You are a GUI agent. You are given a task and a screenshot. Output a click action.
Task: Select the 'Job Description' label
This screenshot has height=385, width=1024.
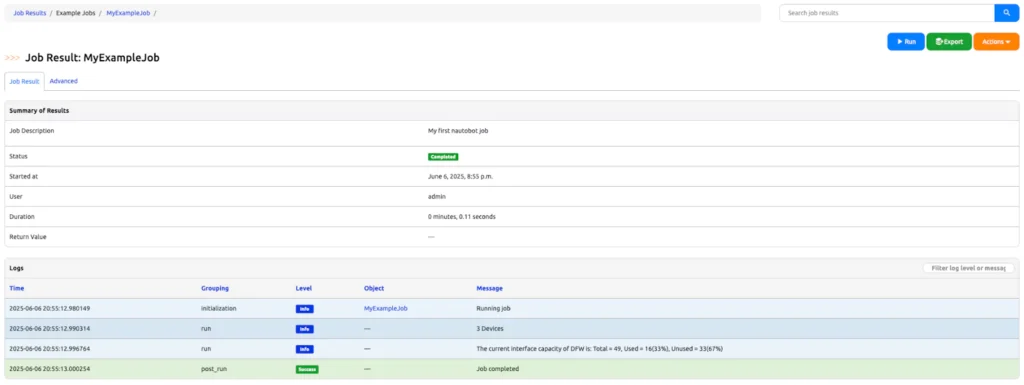pyautogui.click(x=31, y=131)
